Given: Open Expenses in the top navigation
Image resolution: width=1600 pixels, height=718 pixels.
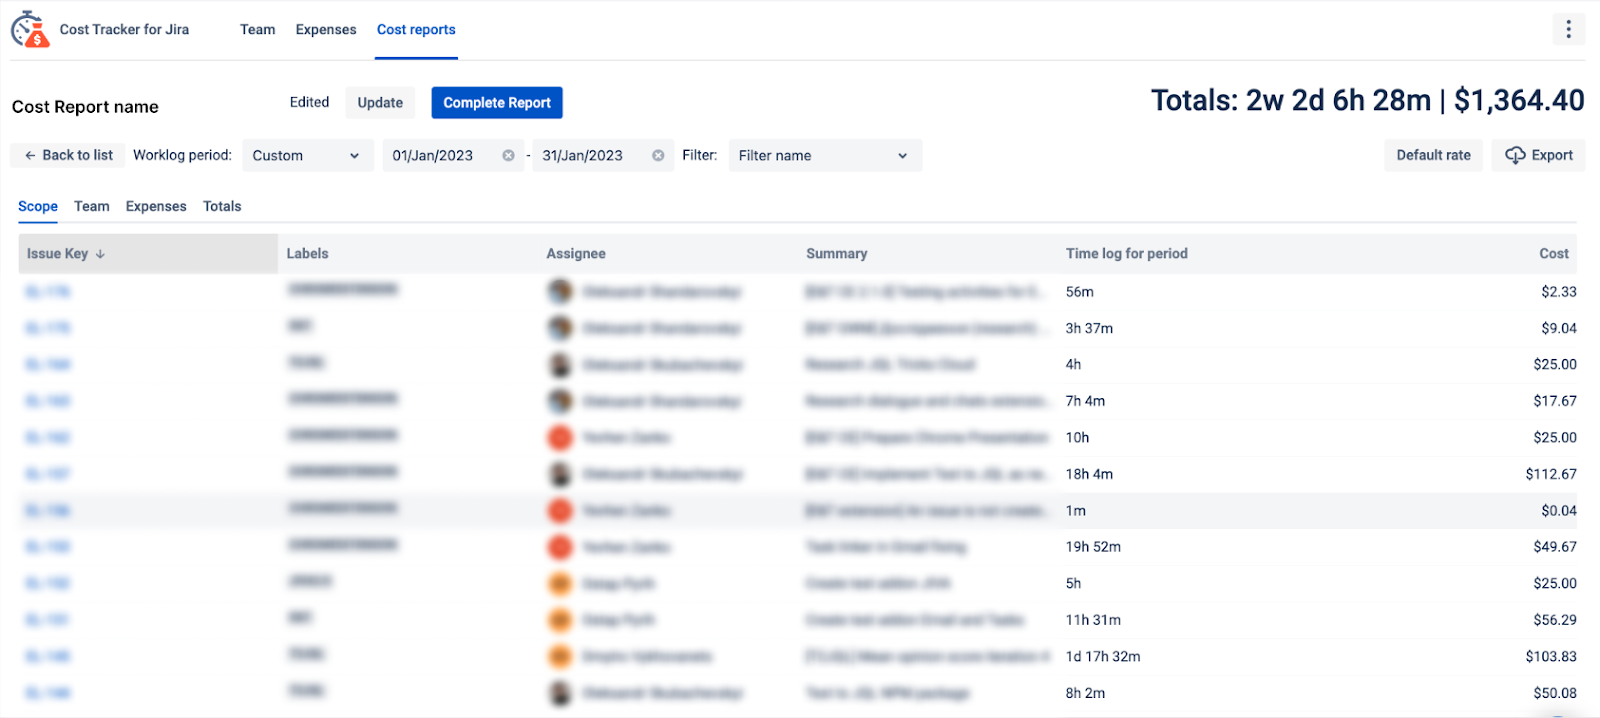Looking at the screenshot, I should pos(326,30).
